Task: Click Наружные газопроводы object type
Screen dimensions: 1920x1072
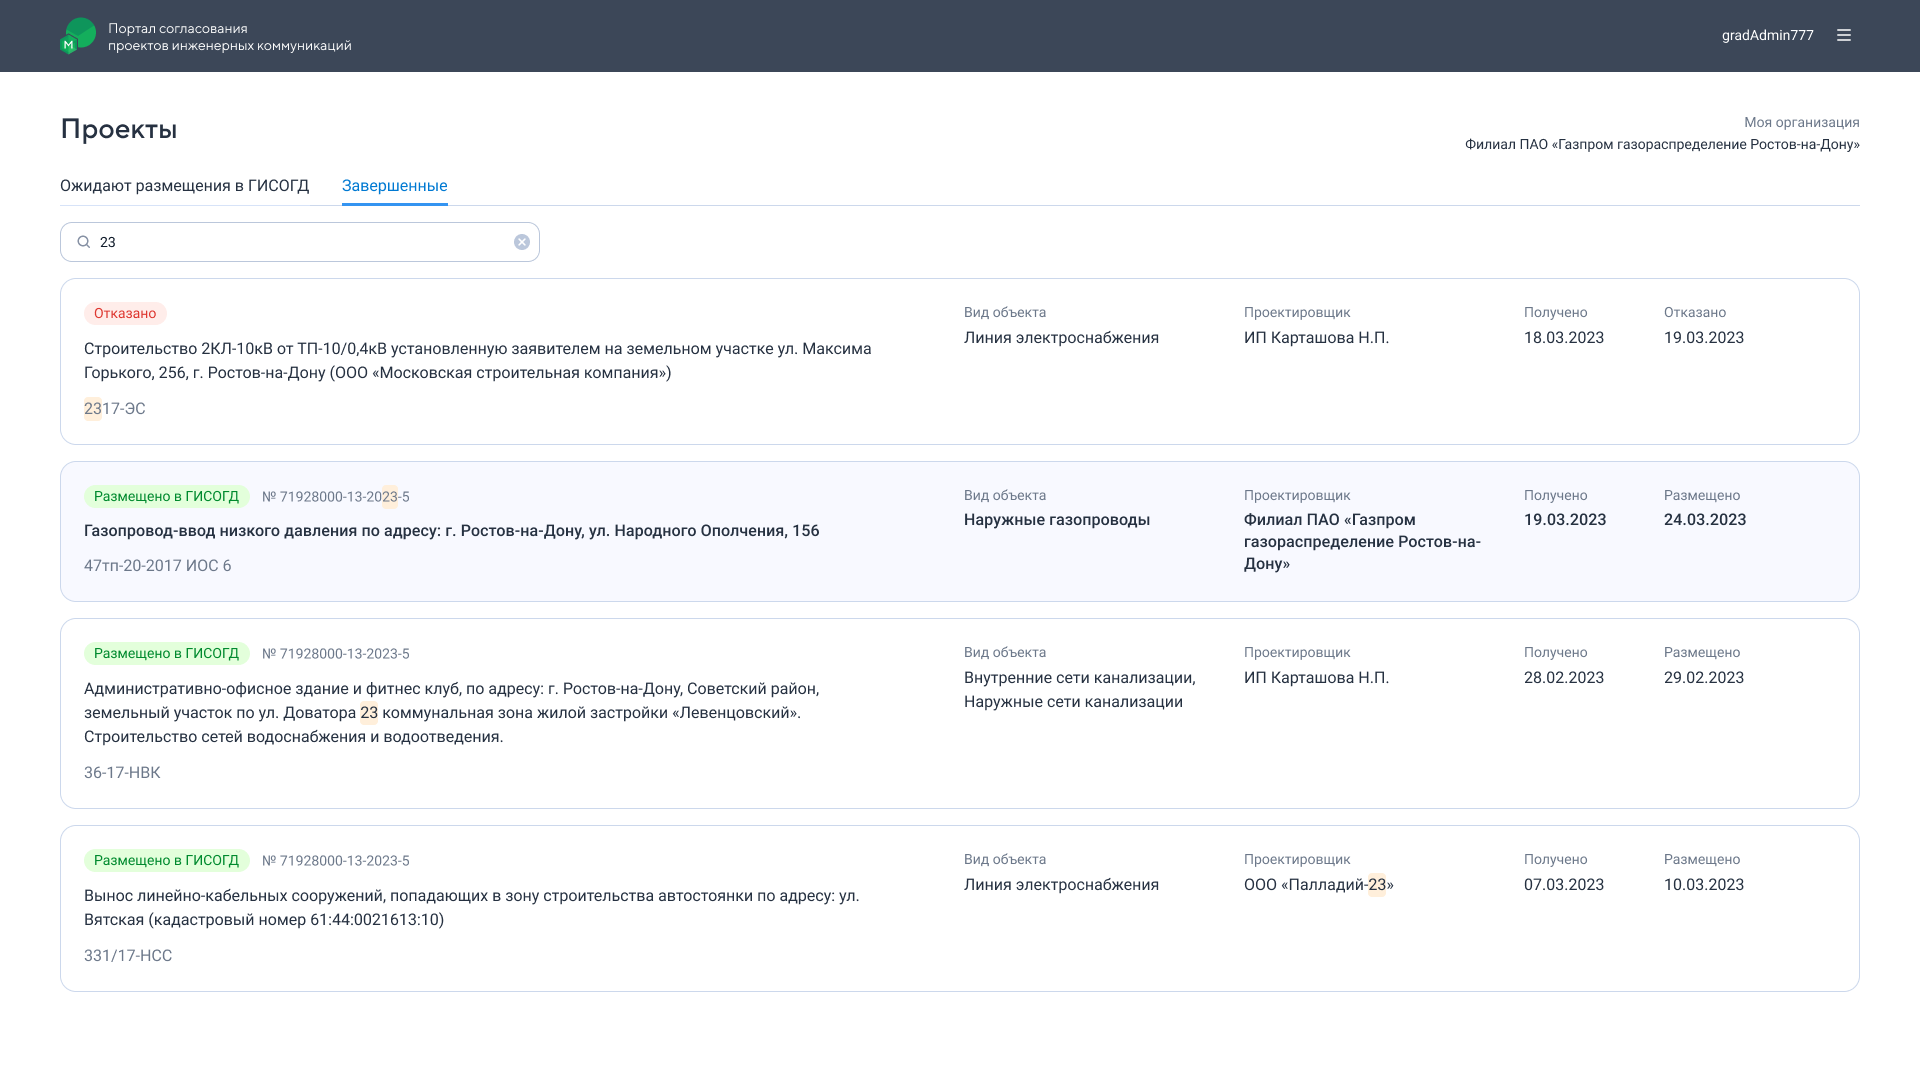Action: 1057,520
